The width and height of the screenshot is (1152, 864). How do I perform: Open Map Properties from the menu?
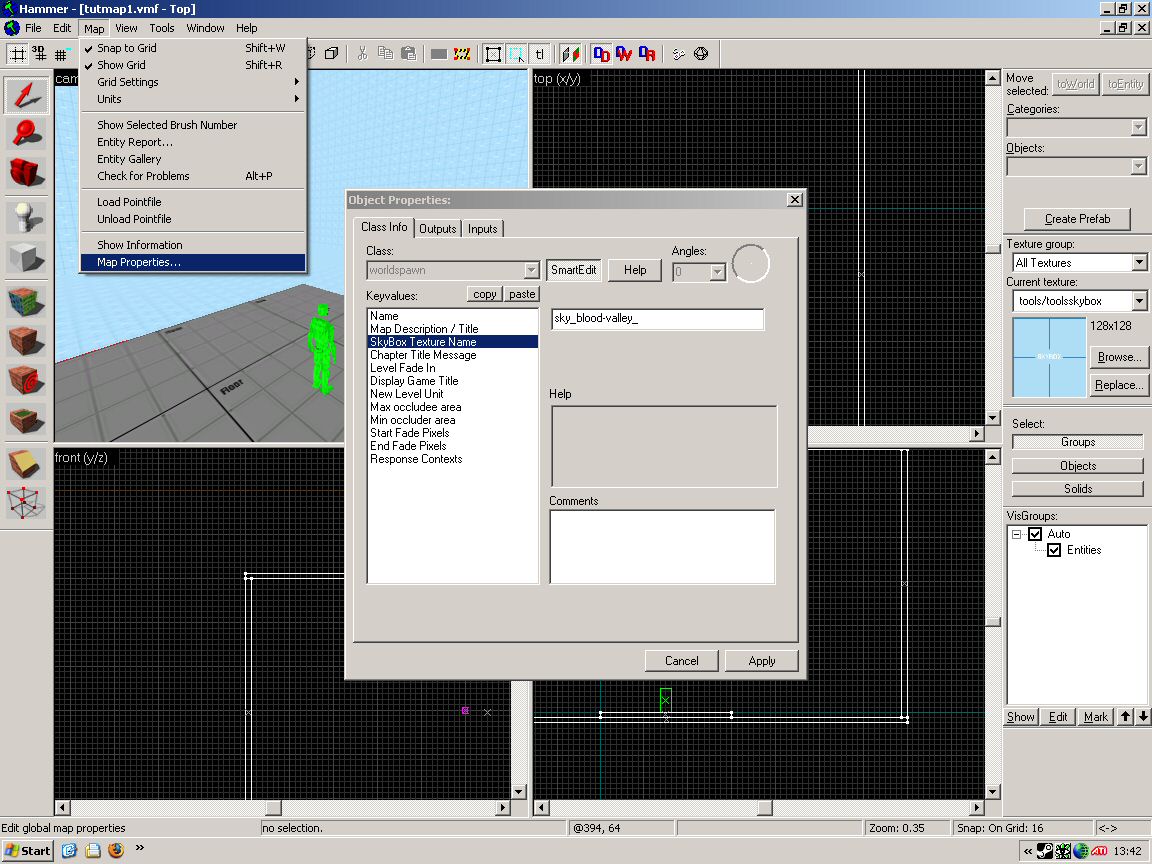click(192, 262)
